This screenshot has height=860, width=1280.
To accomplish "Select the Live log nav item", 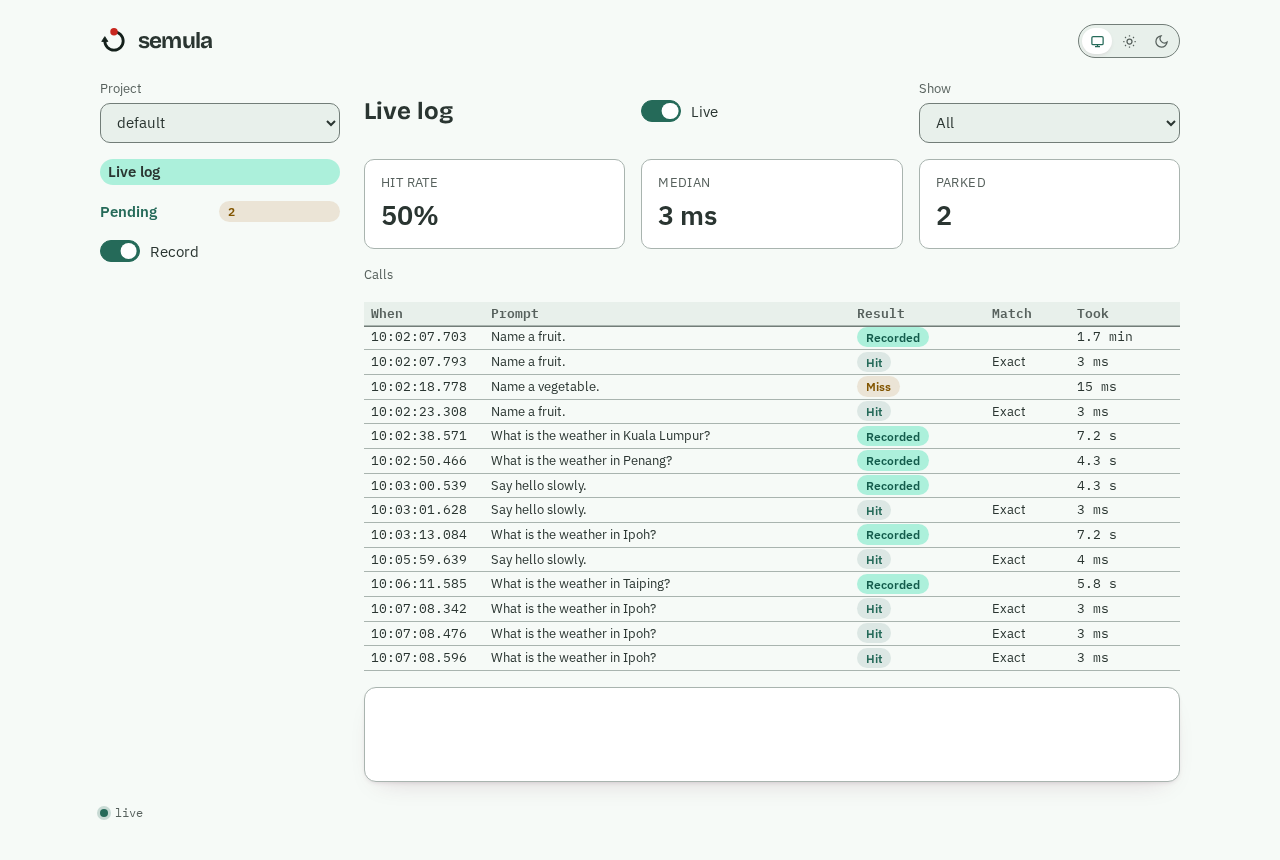I will pyautogui.click(x=220, y=172).
